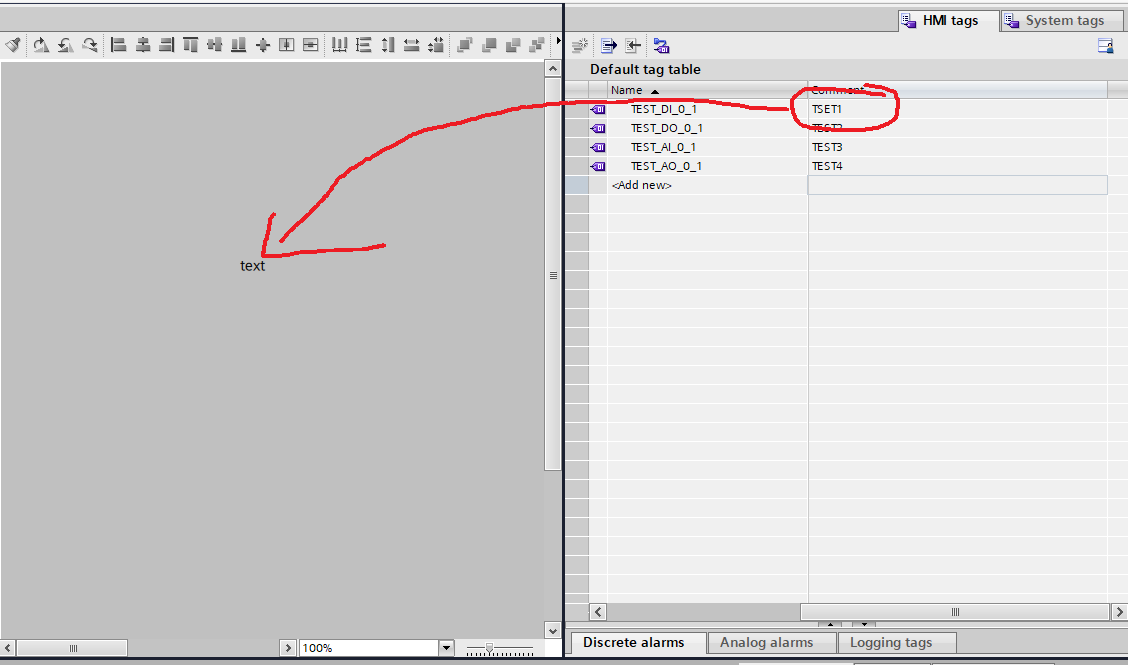The image size is (1128, 665).
Task: Click the Export tags icon
Action: point(609,46)
